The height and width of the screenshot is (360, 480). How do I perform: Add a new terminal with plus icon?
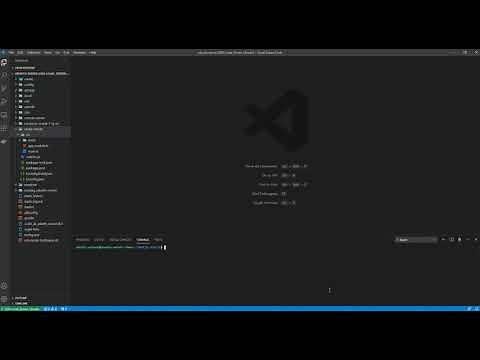click(443, 239)
